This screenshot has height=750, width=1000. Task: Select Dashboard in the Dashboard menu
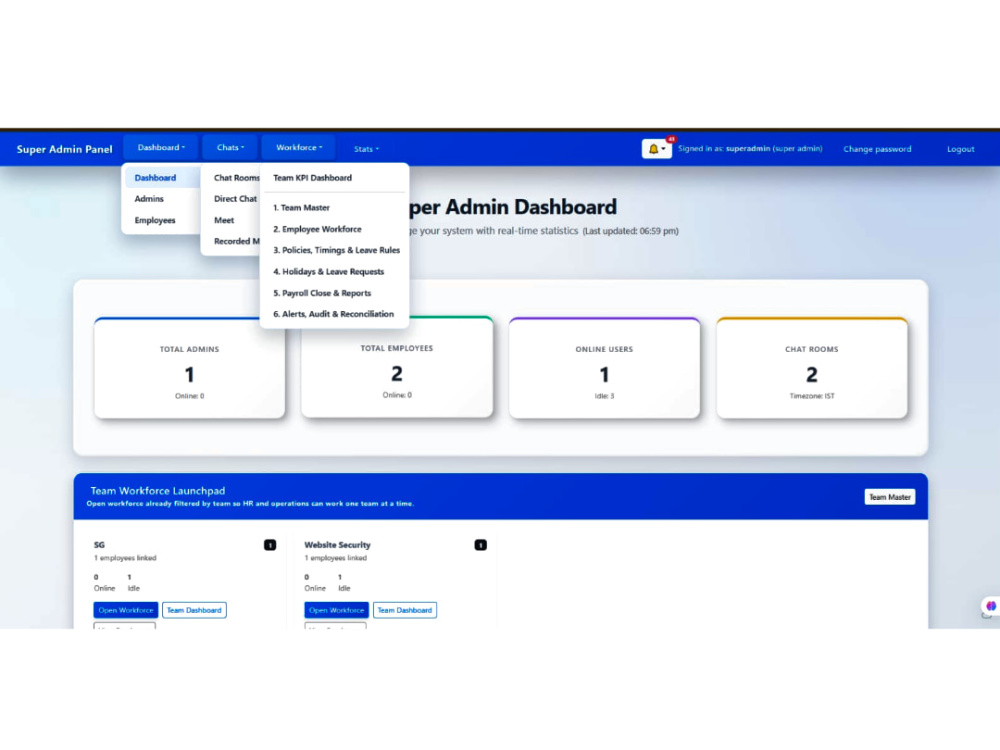pos(161,178)
